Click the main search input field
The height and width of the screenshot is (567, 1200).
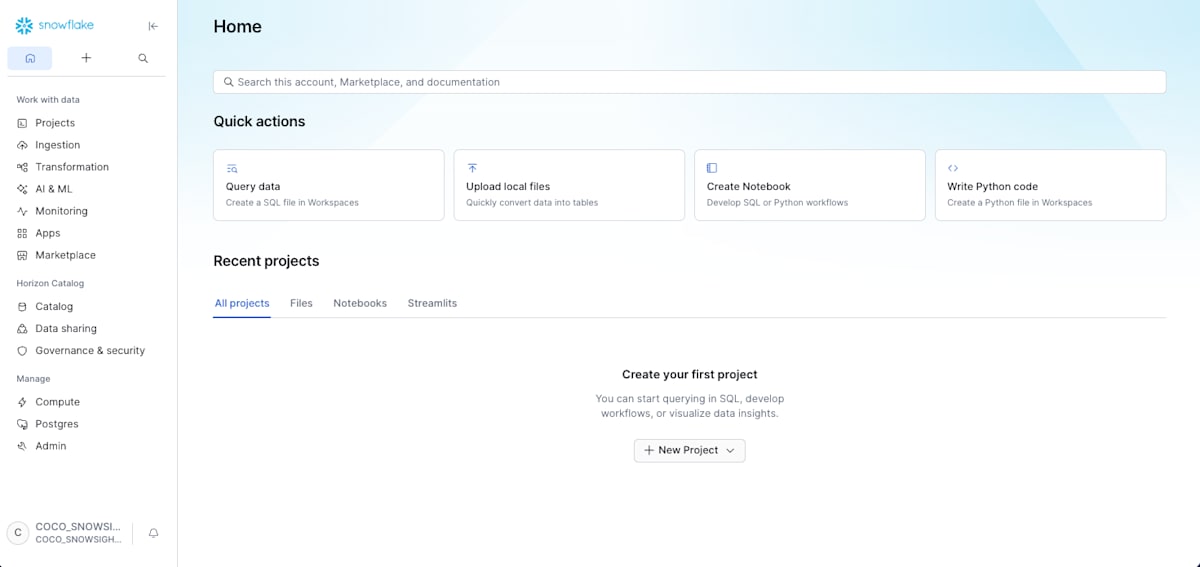689,82
